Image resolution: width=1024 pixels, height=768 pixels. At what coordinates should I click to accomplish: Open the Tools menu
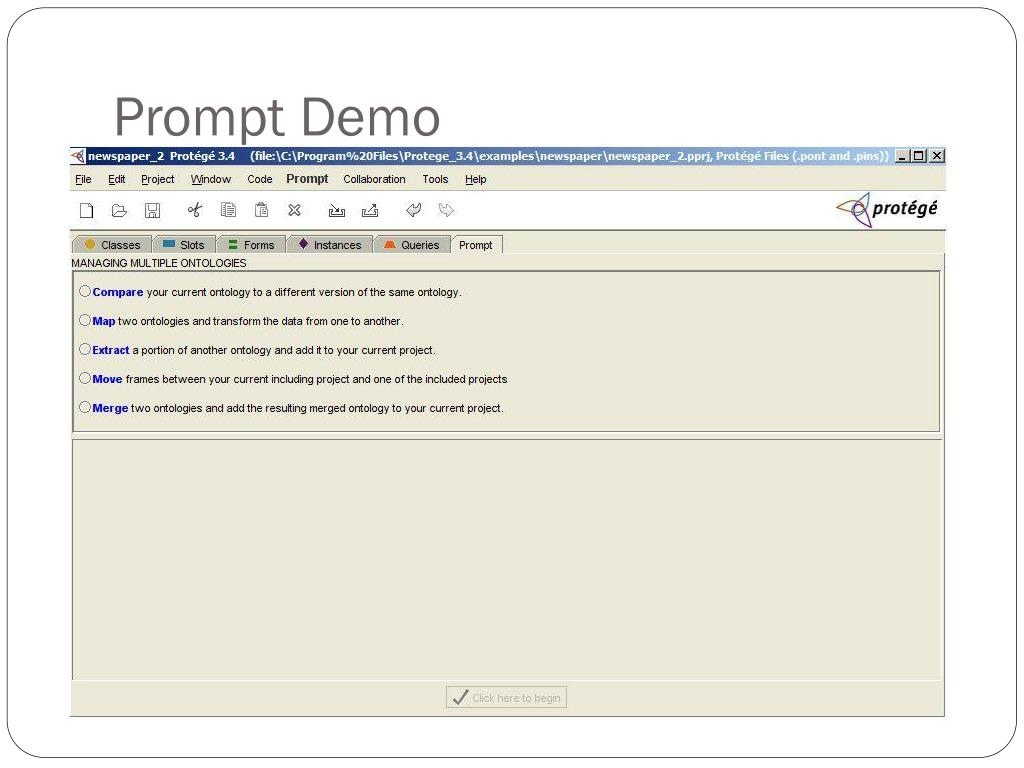435,179
